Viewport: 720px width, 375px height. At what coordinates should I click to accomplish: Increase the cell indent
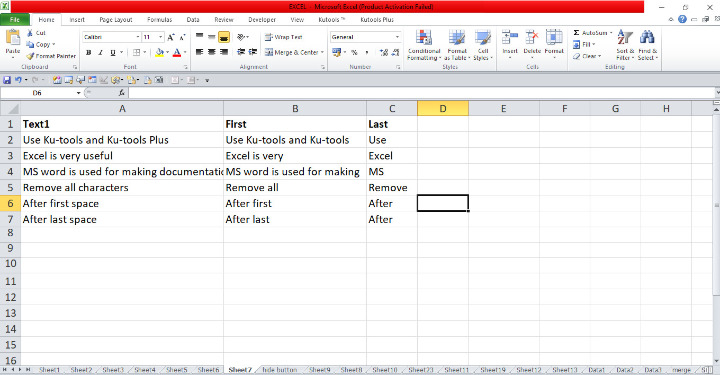coord(253,52)
